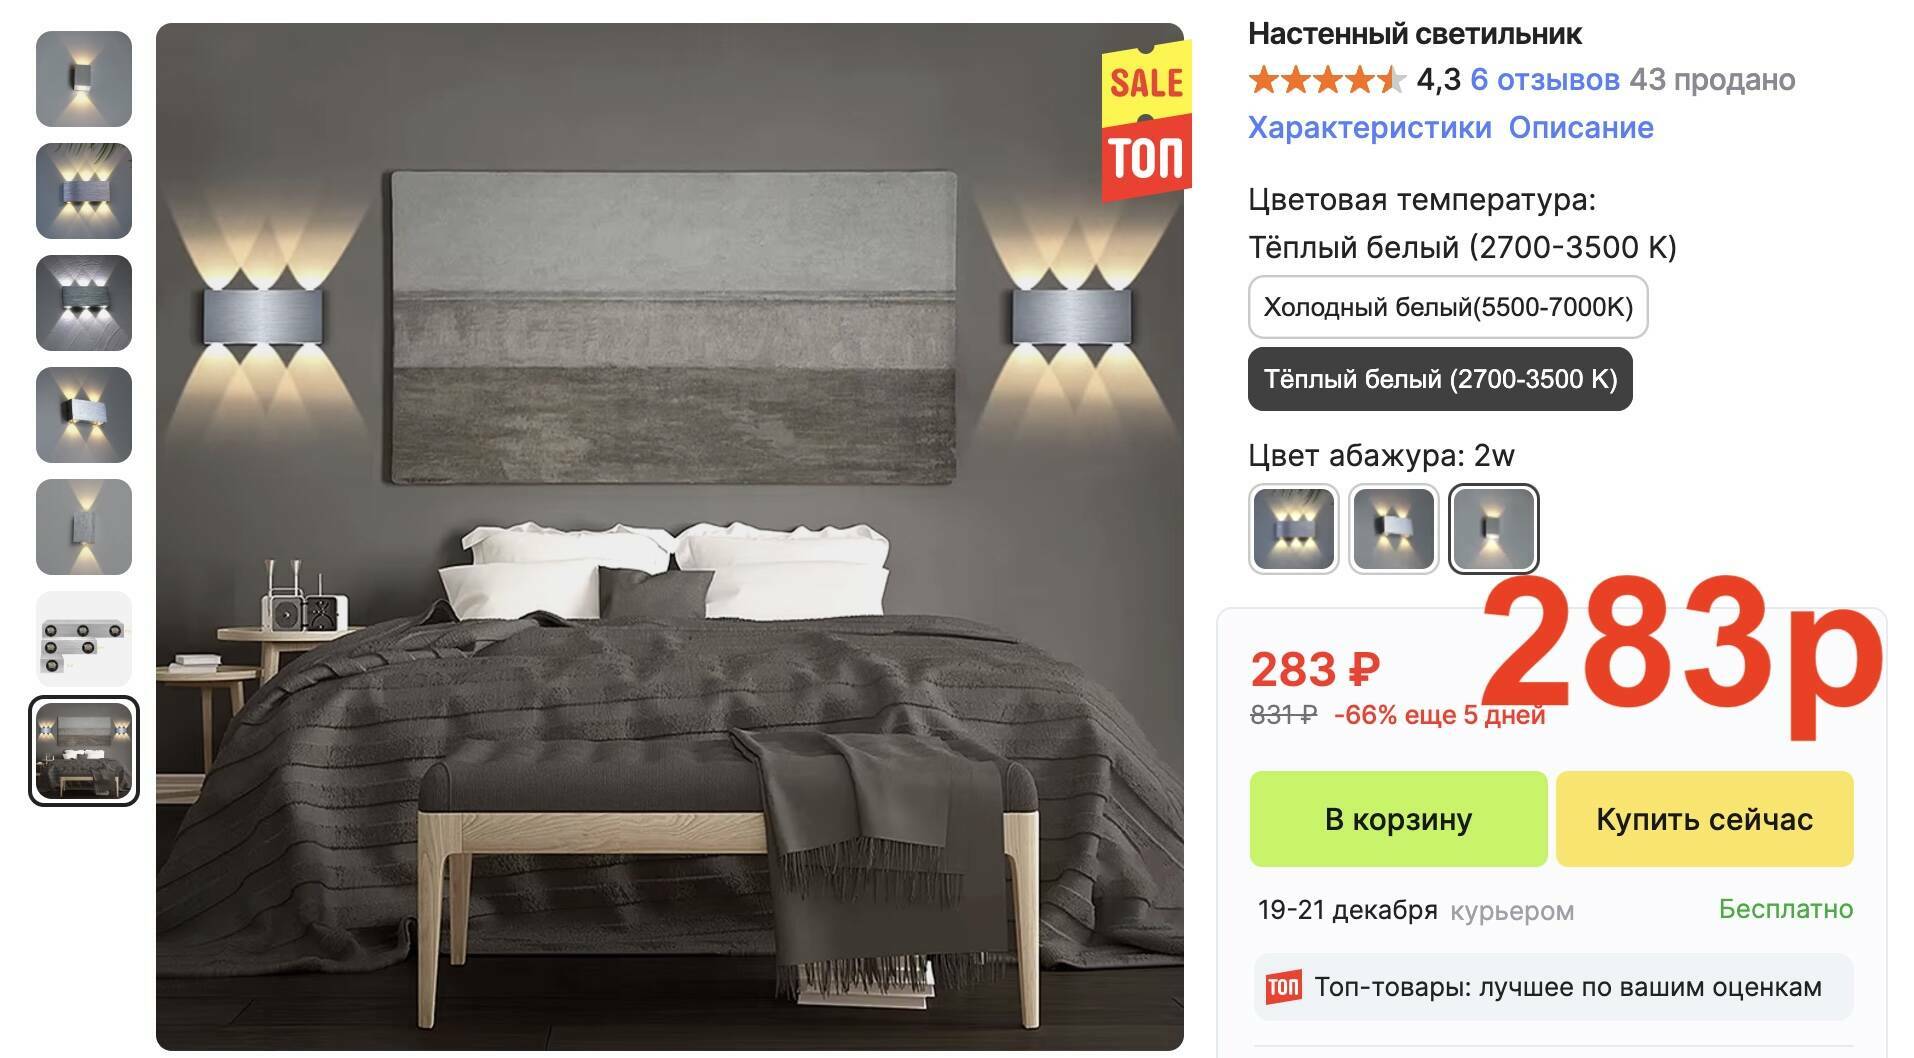Click the red ТОП badge icon
Image resolution: width=1914 pixels, height=1058 pixels.
click(x=1284, y=988)
